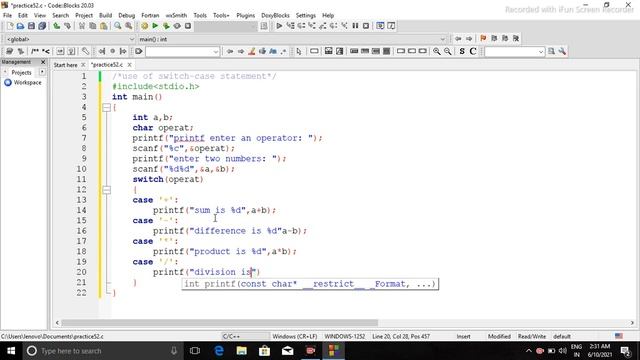
Task: Close the Start here tab
Action: tap(83, 65)
